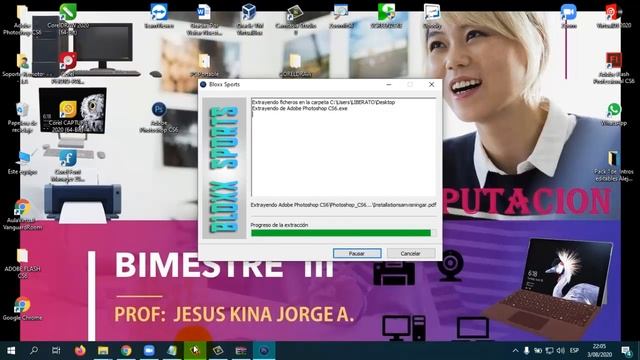Open the round Adobe Photoshop CS6 desktop icon
The width and height of the screenshot is (640, 360).
159,118
